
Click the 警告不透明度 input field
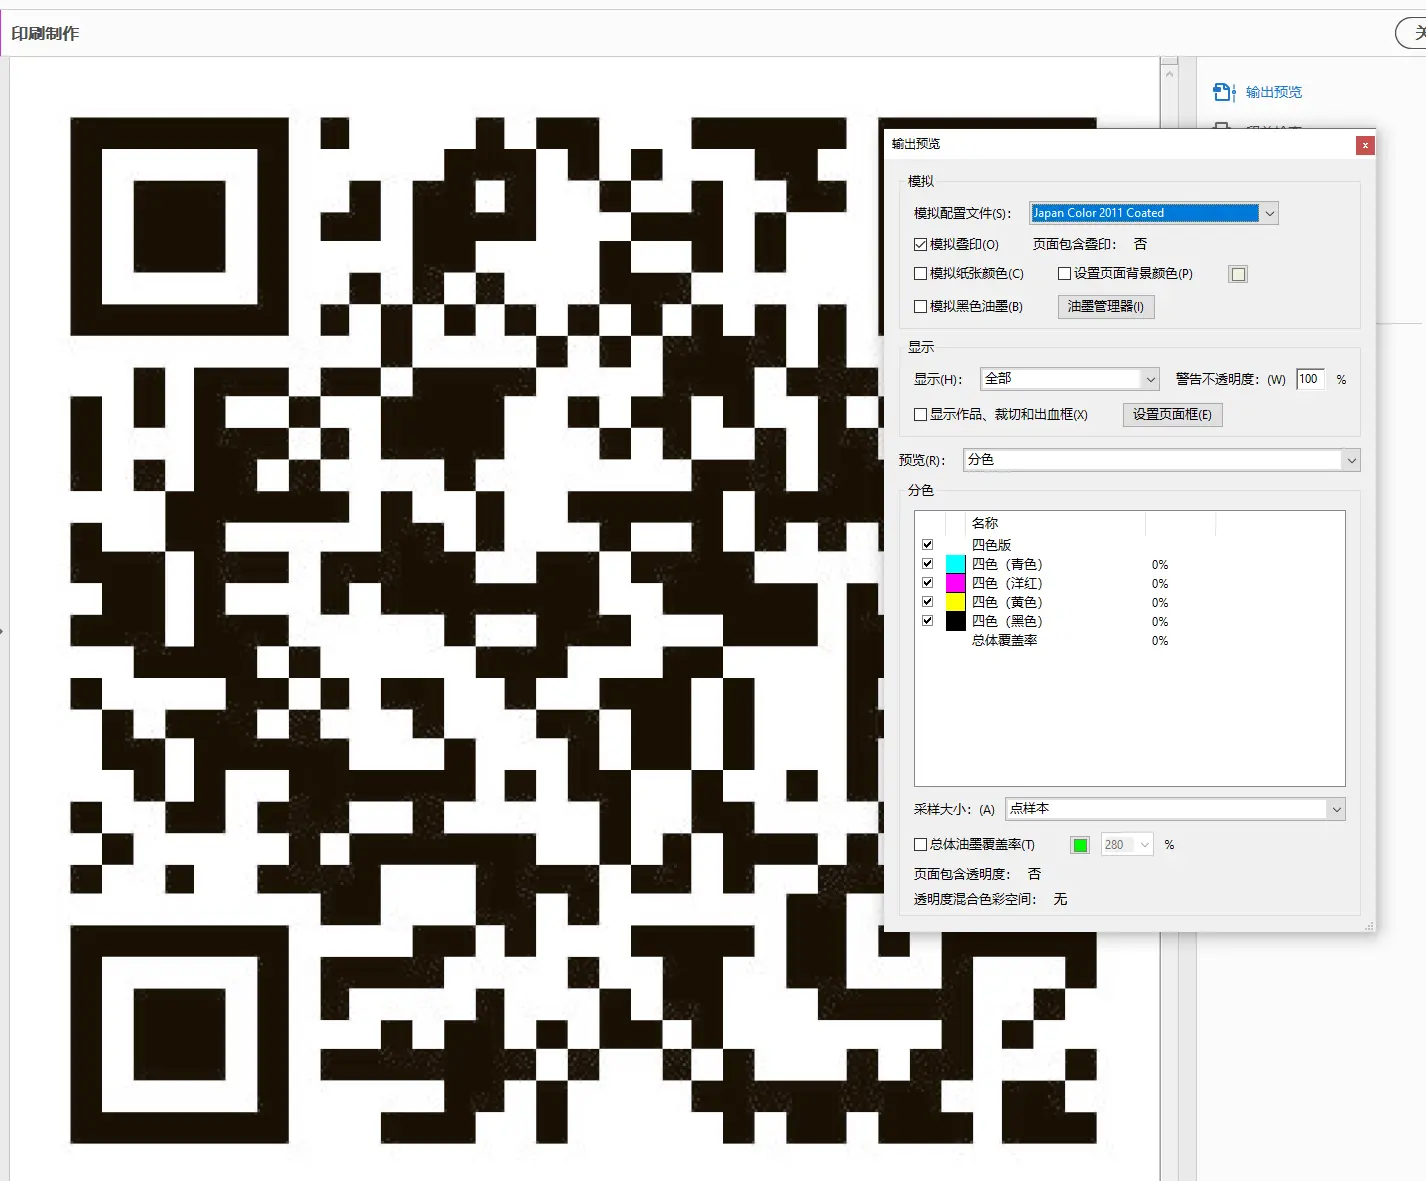[1309, 379]
